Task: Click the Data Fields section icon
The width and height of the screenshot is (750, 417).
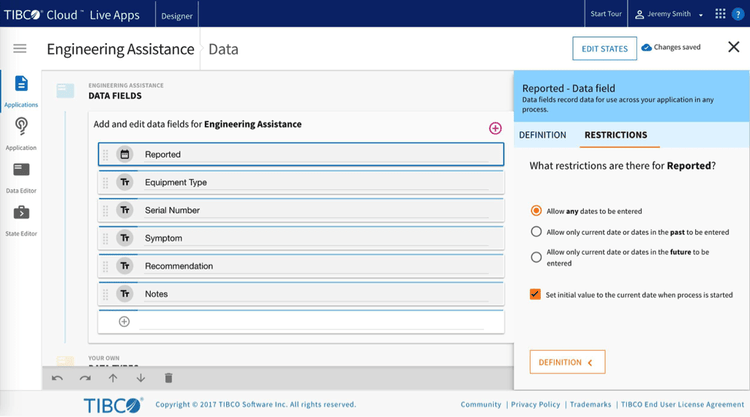Action: pos(65,90)
